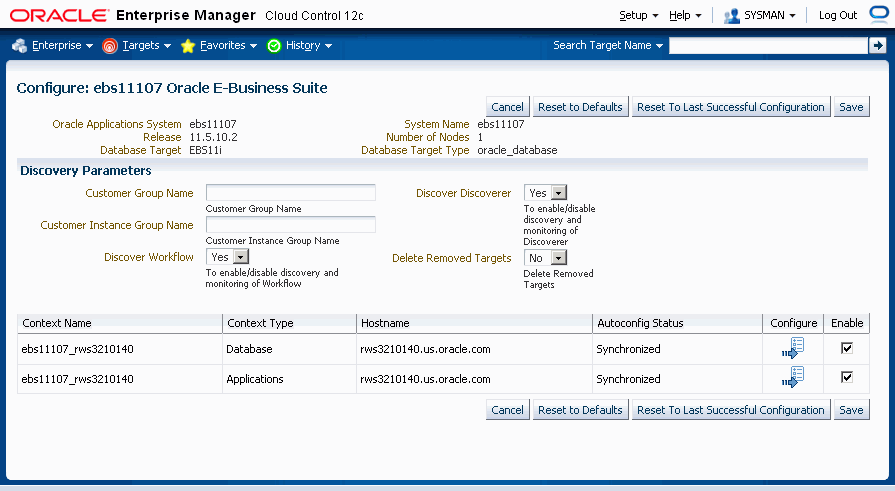Viewport: 895px width, 491px height.
Task: Click the Oracle logo in header
Action: 59,15
